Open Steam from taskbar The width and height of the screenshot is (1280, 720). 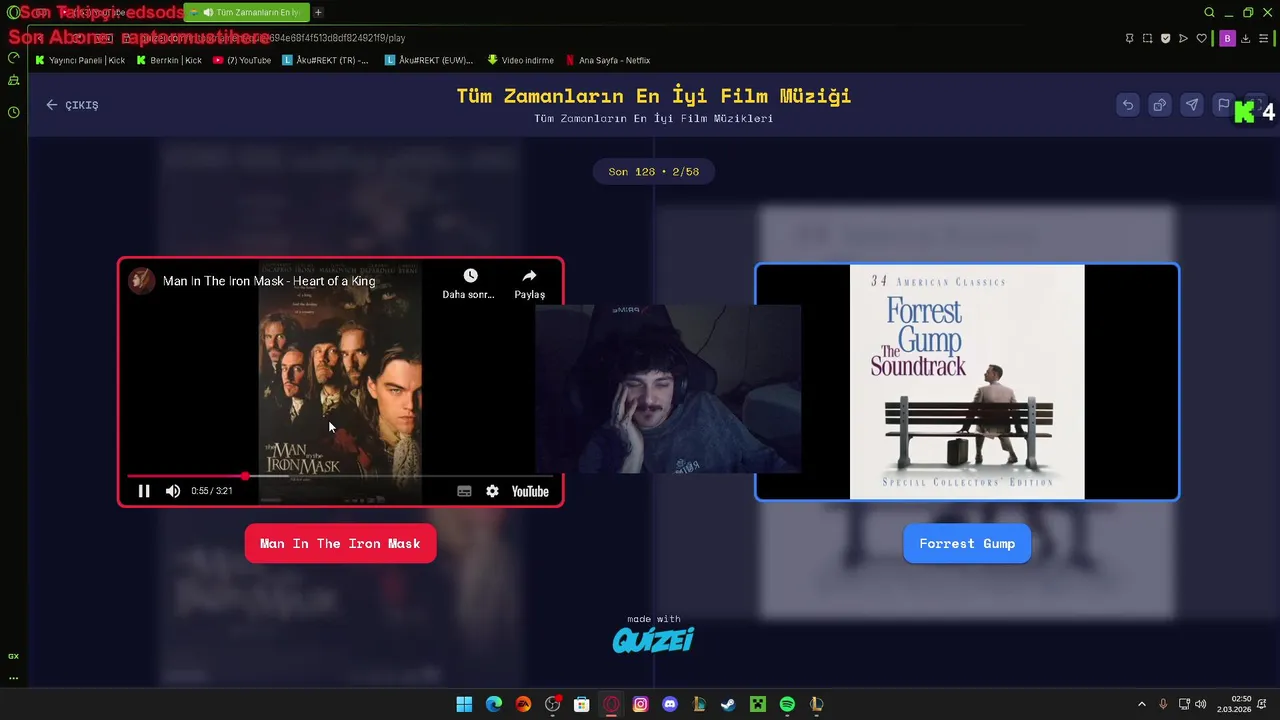pyautogui.click(x=728, y=704)
